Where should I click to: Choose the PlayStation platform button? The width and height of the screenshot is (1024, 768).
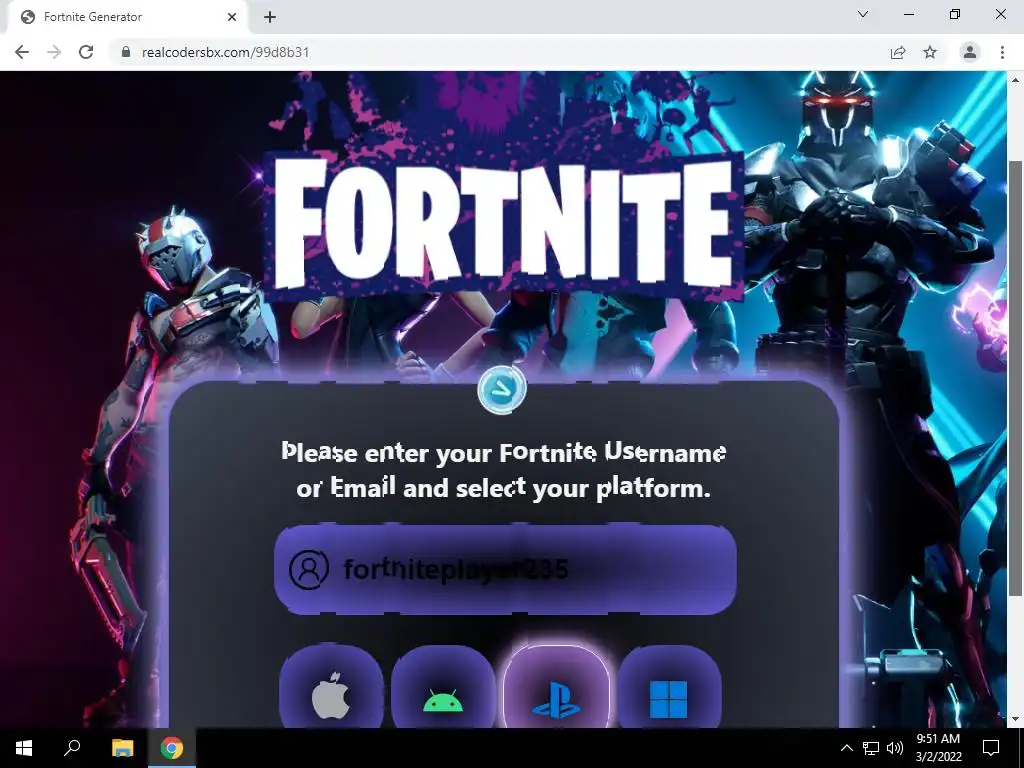click(556, 687)
